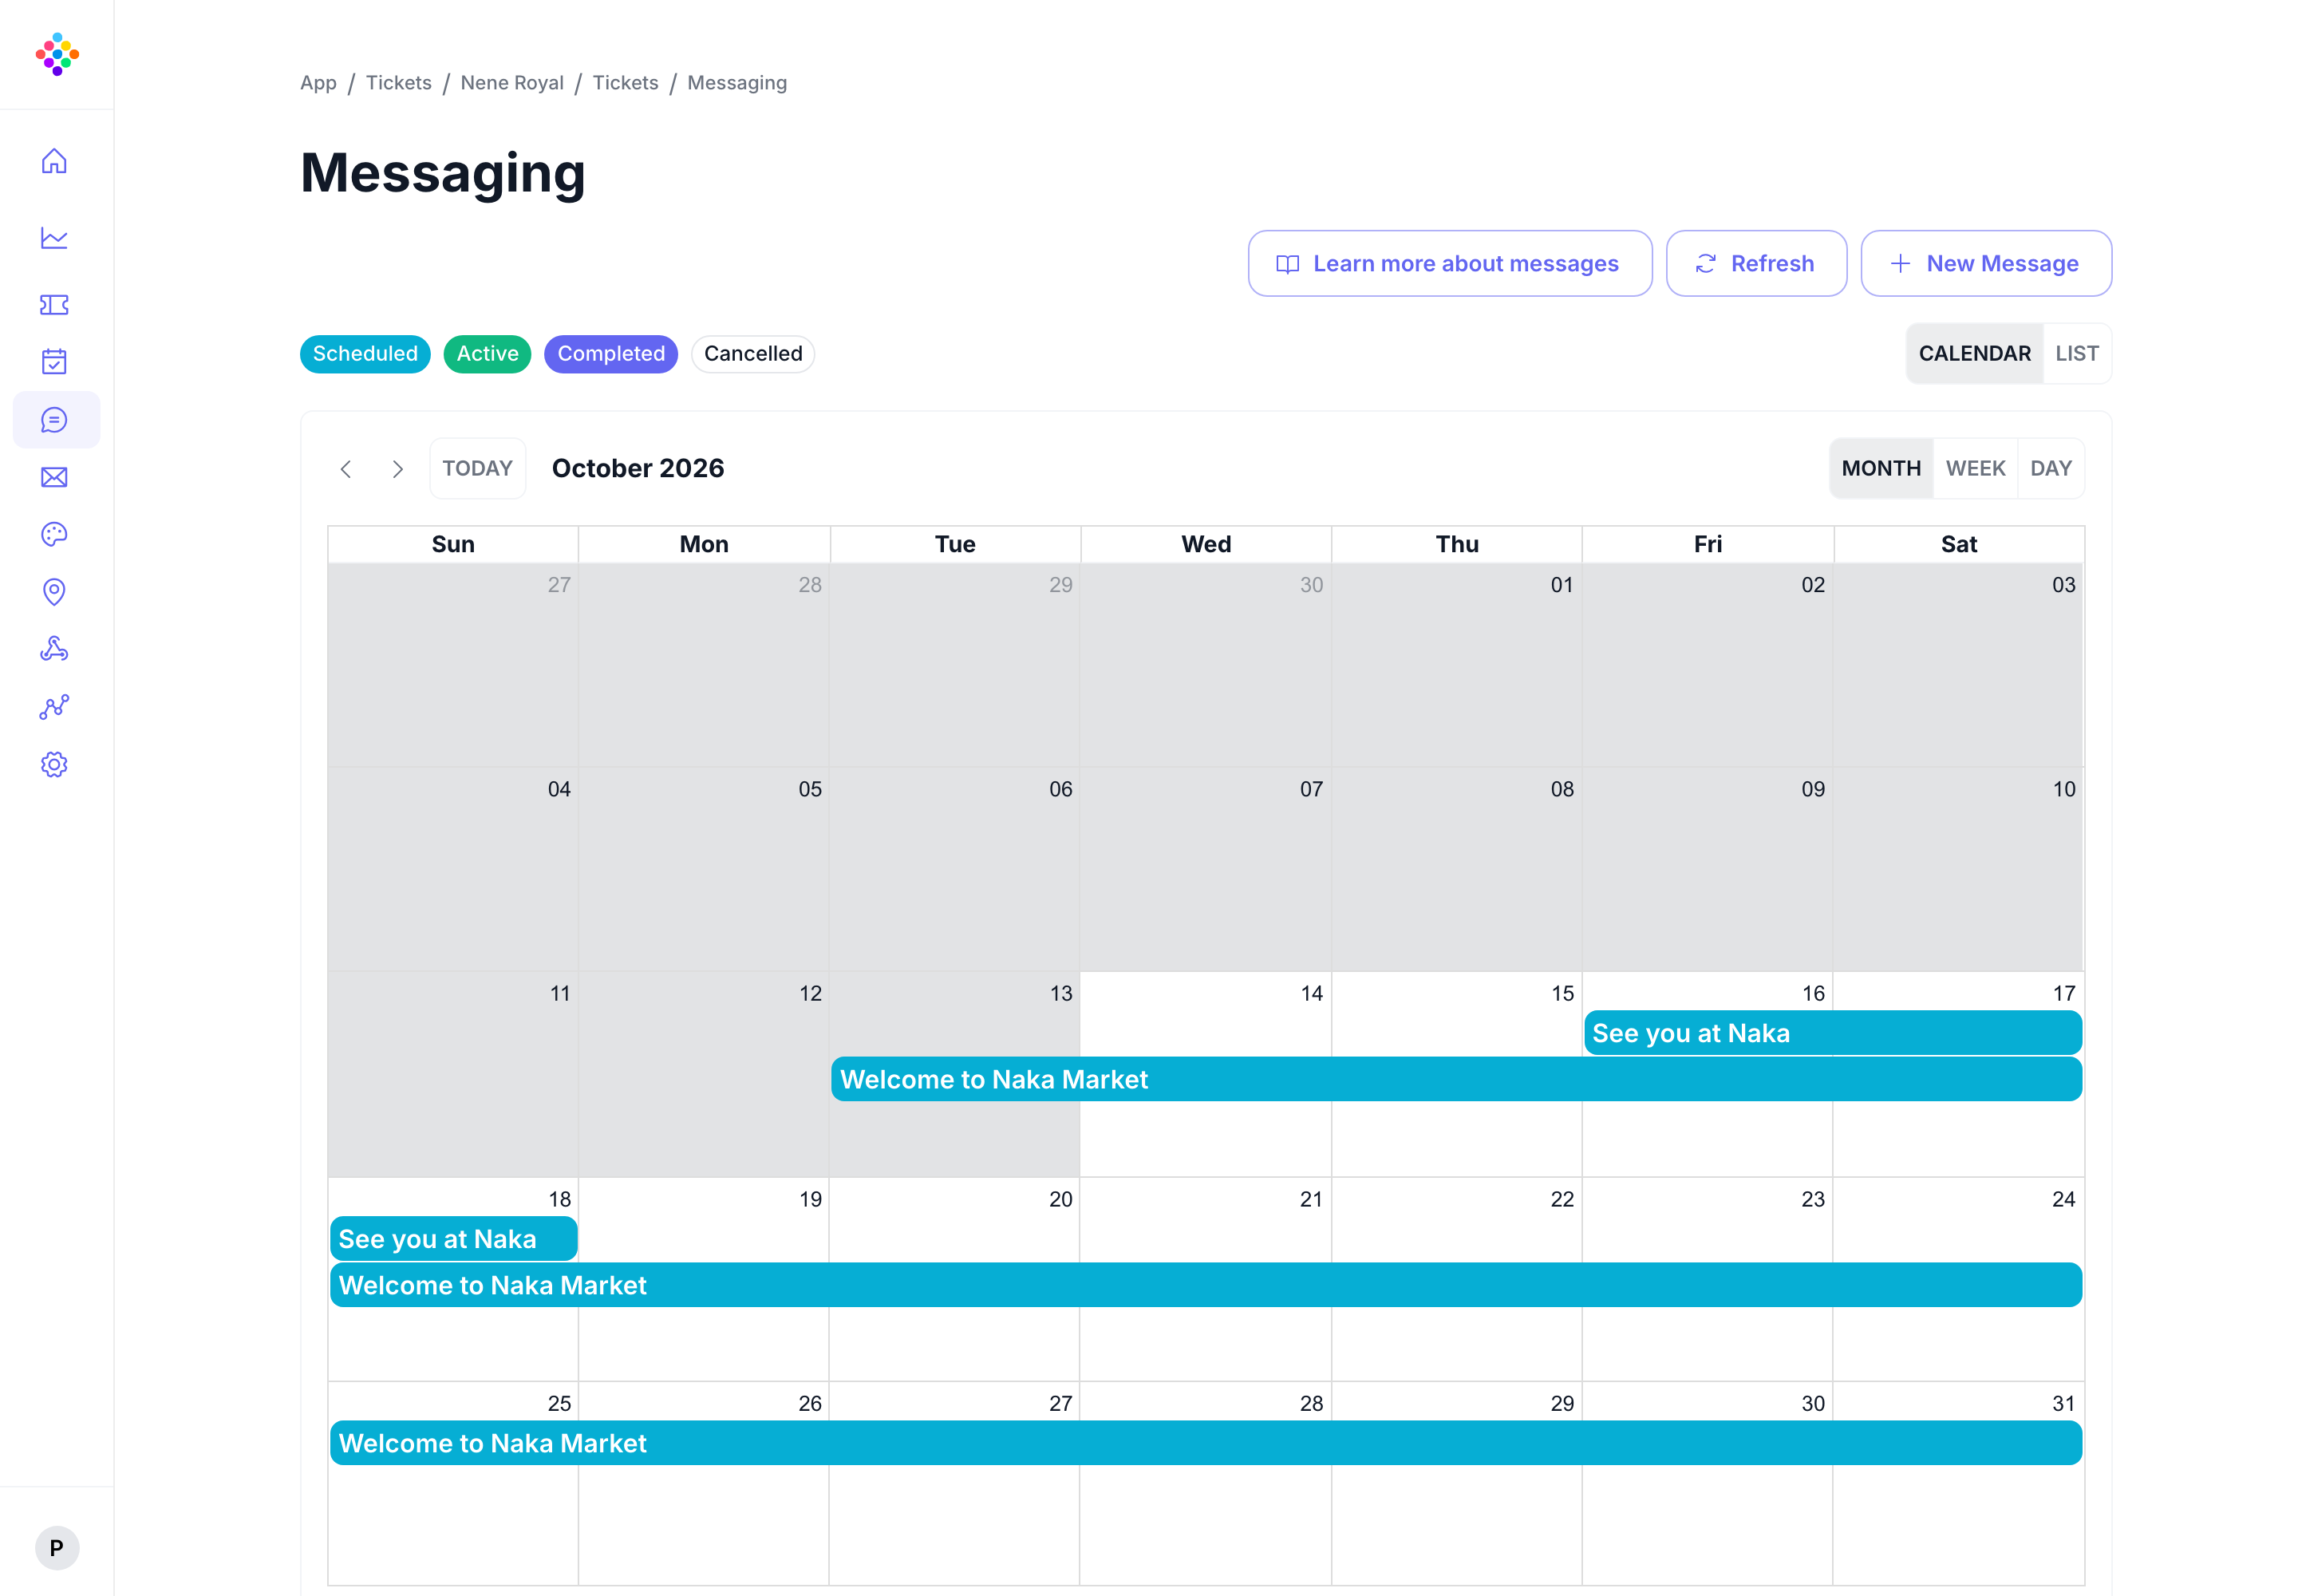
Task: Select October 29 on the calendar
Action: [x=1561, y=1403]
